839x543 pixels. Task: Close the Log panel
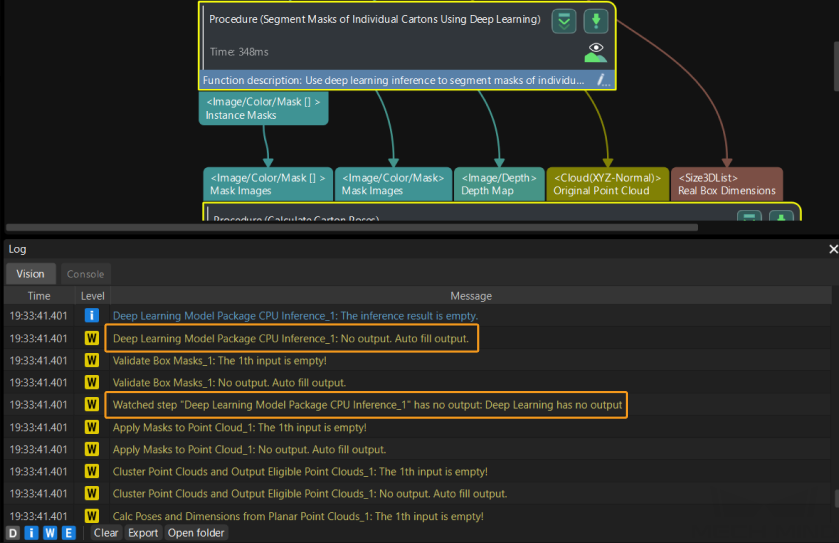tap(833, 249)
